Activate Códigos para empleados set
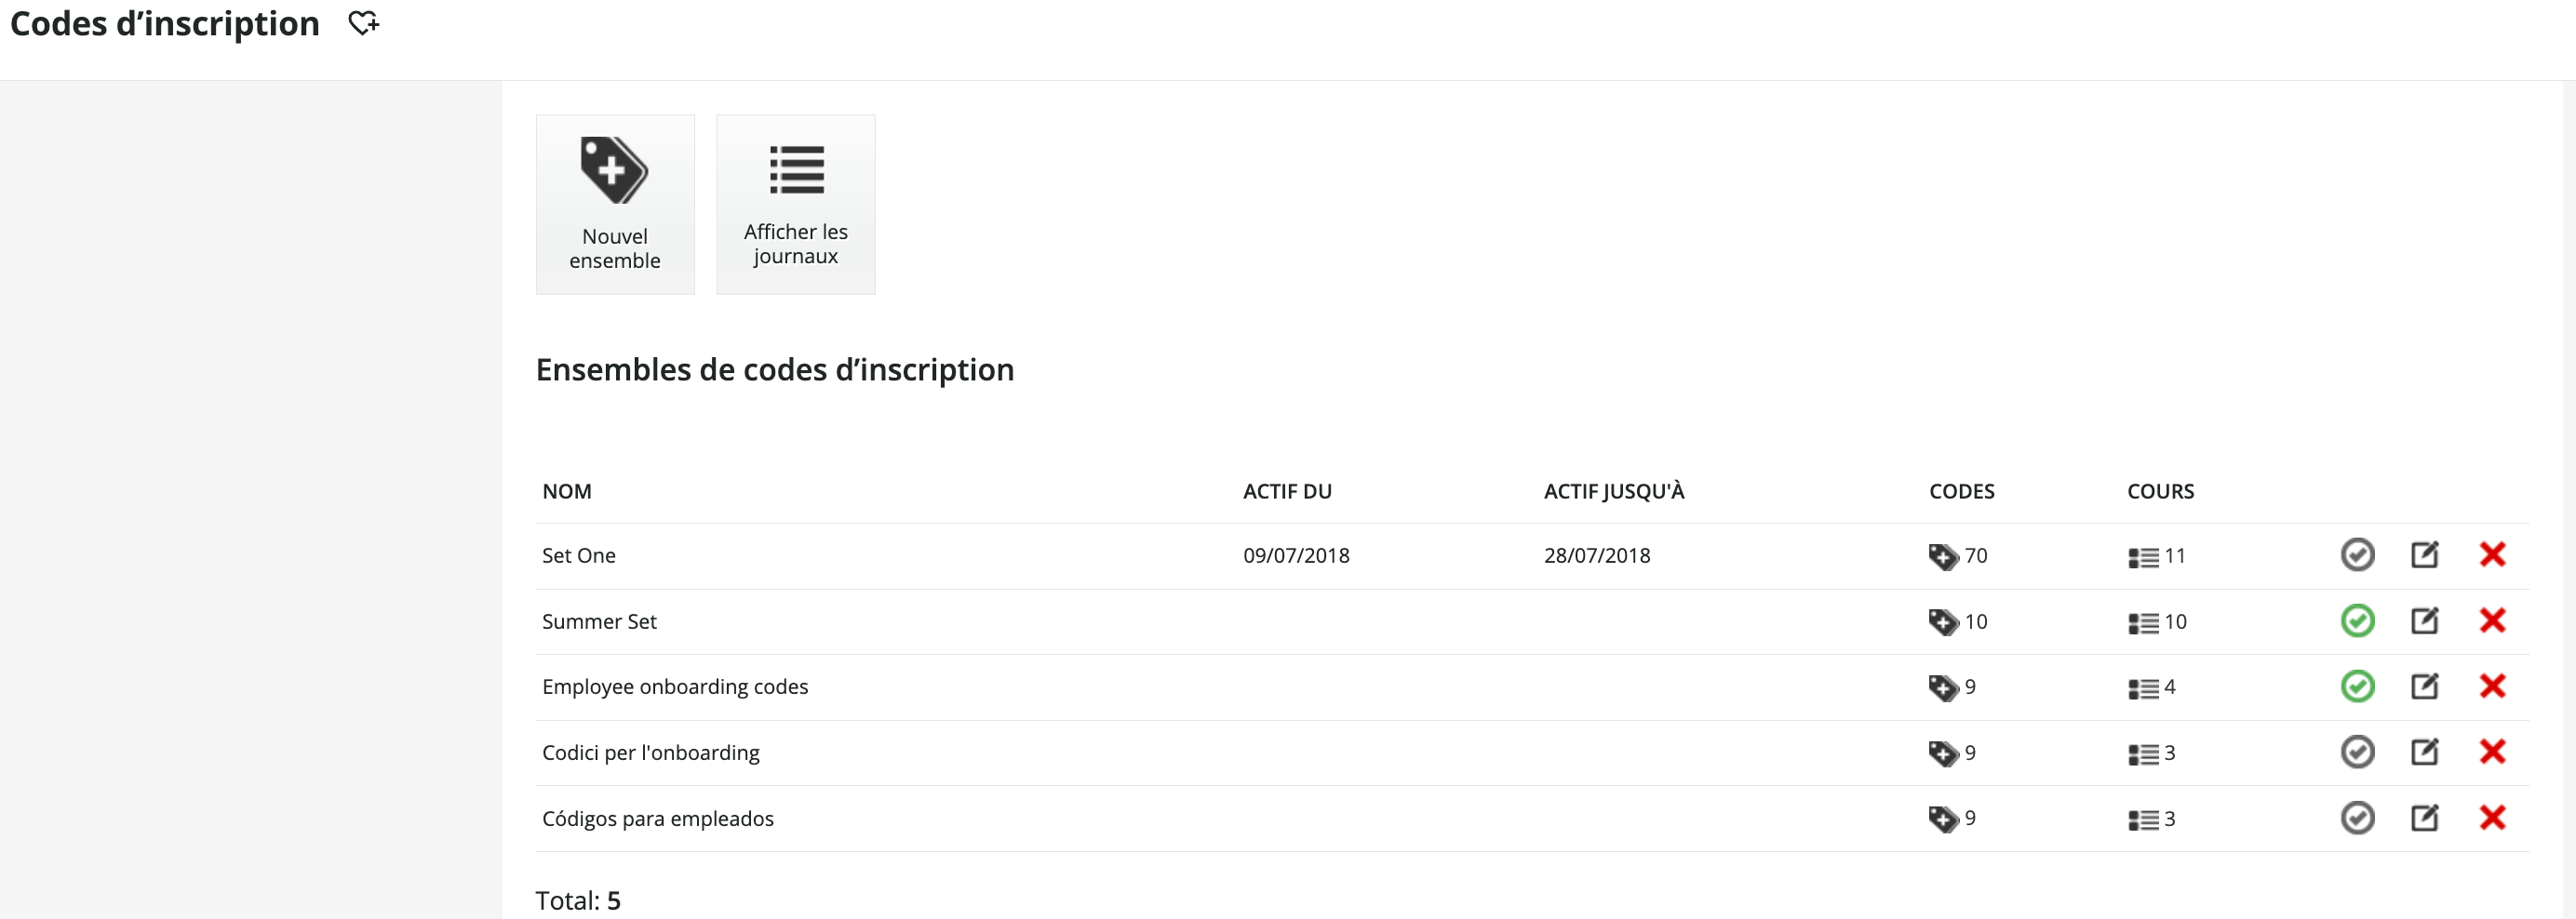The height and width of the screenshot is (919, 2576). point(2357,818)
